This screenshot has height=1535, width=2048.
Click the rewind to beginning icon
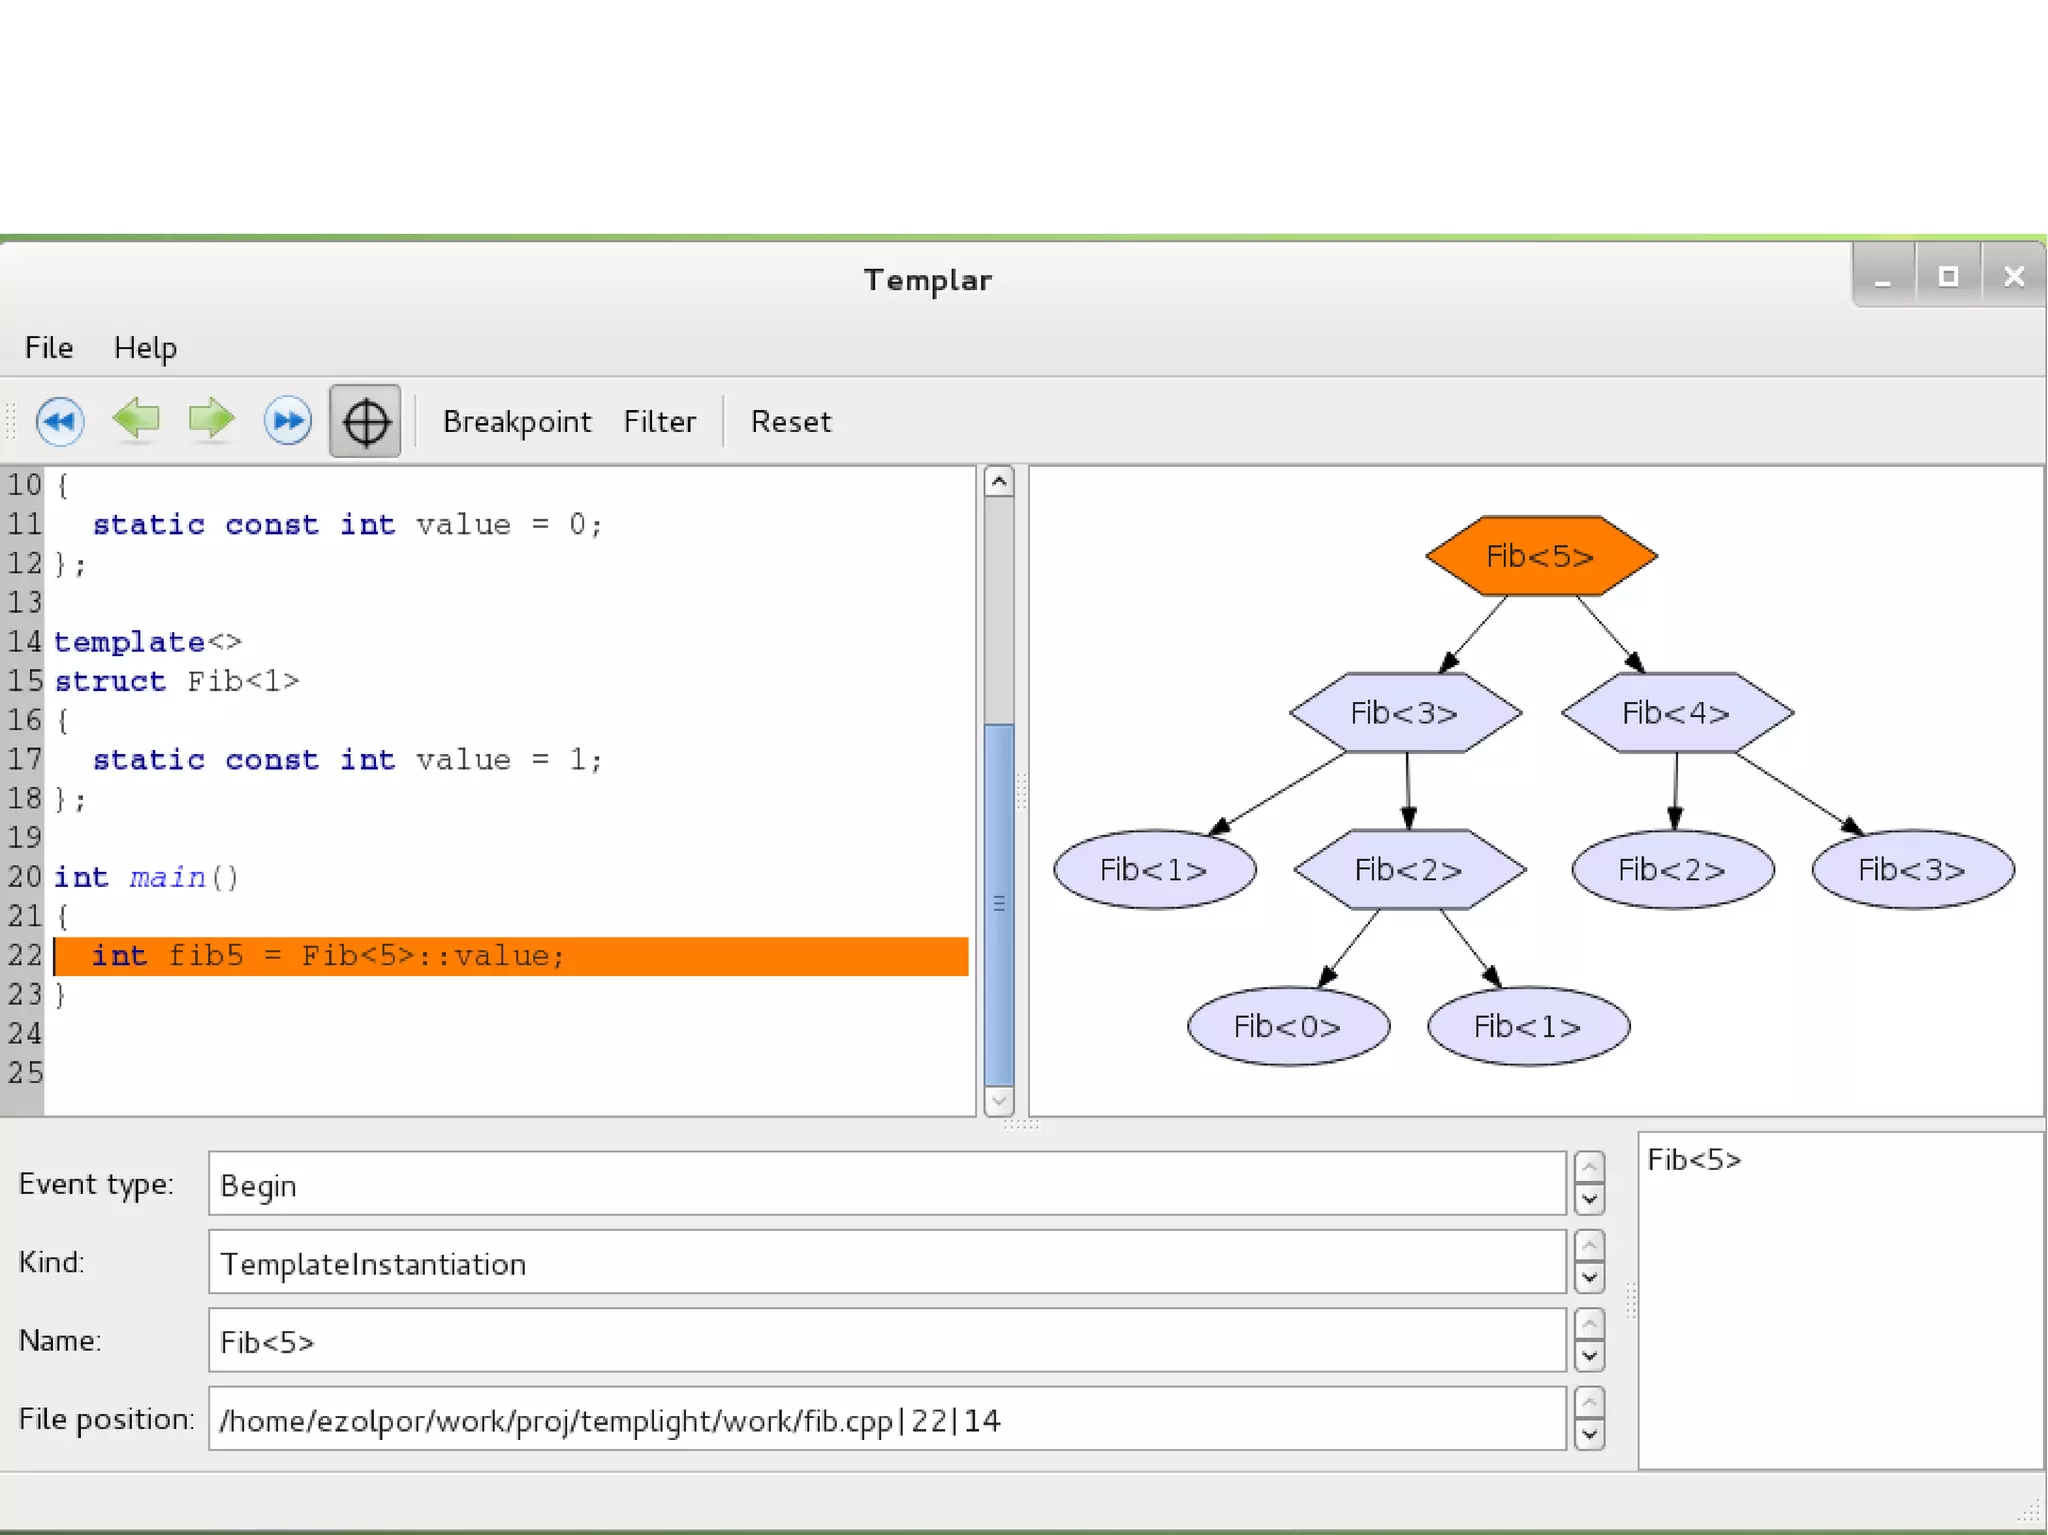point(60,421)
